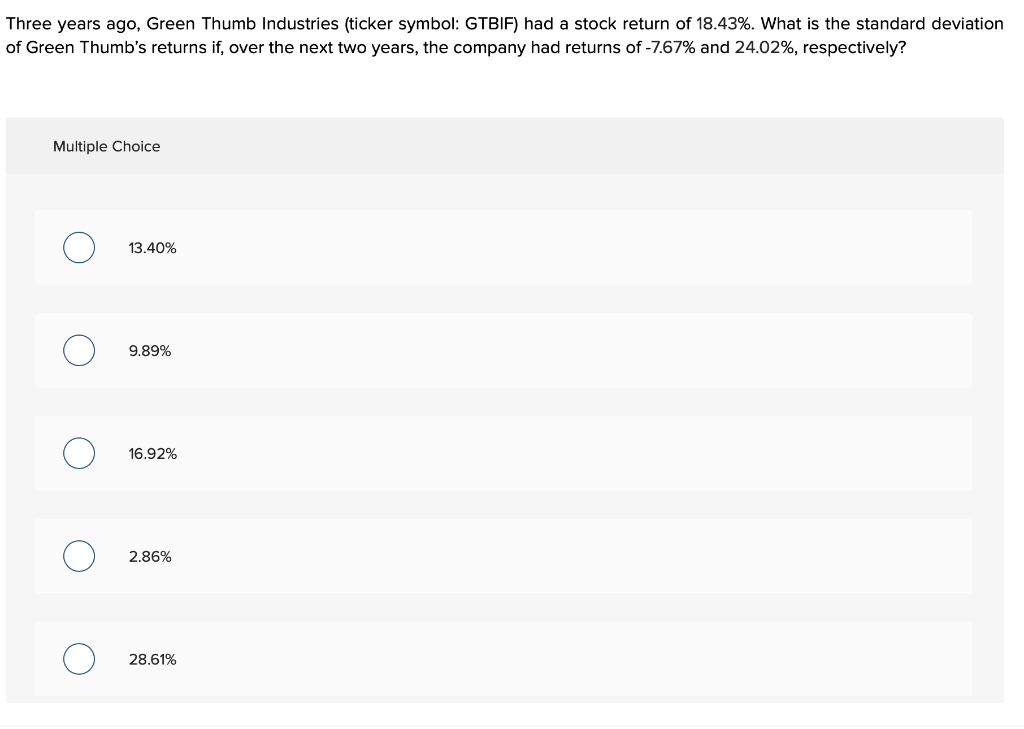Mark the 2.86% option circle

pos(79,556)
